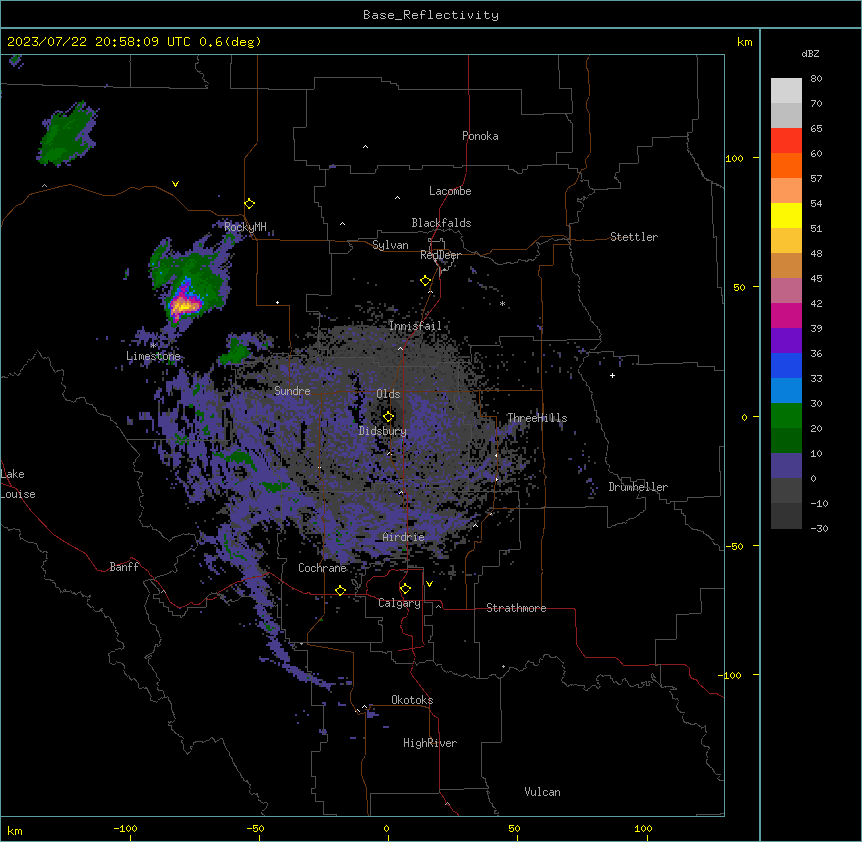Image resolution: width=862 pixels, height=842 pixels.
Task: Click the Airdrie city label
Action: (404, 537)
